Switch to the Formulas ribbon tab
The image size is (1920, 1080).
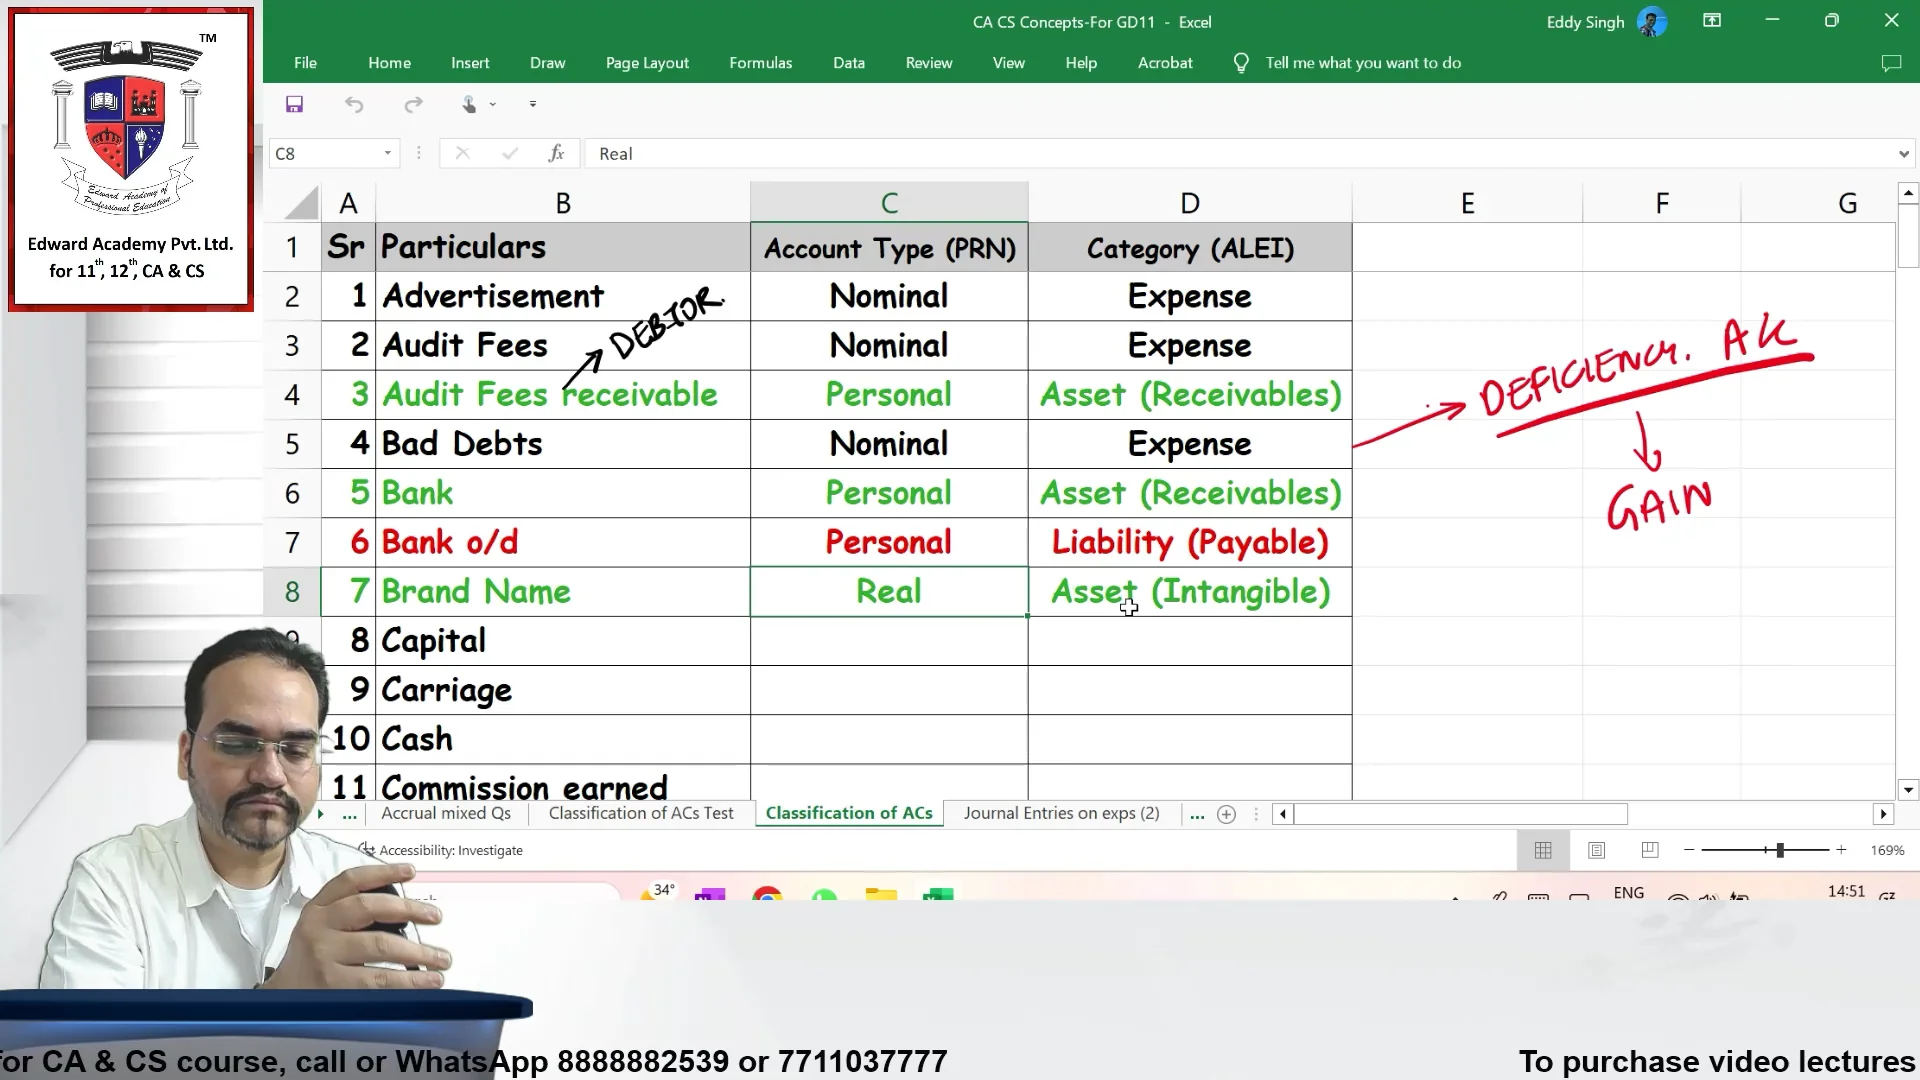point(760,62)
